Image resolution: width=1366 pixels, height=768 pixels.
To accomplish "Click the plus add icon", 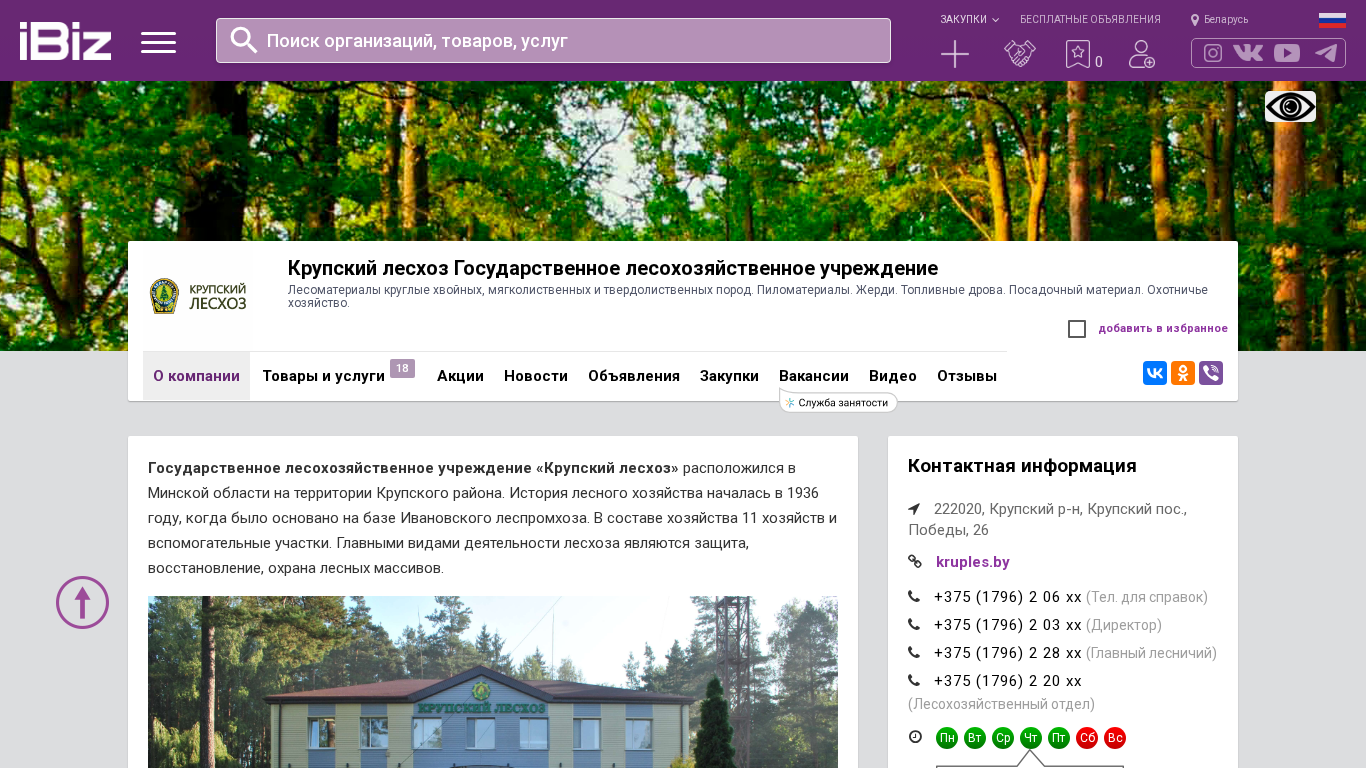I will click(955, 54).
